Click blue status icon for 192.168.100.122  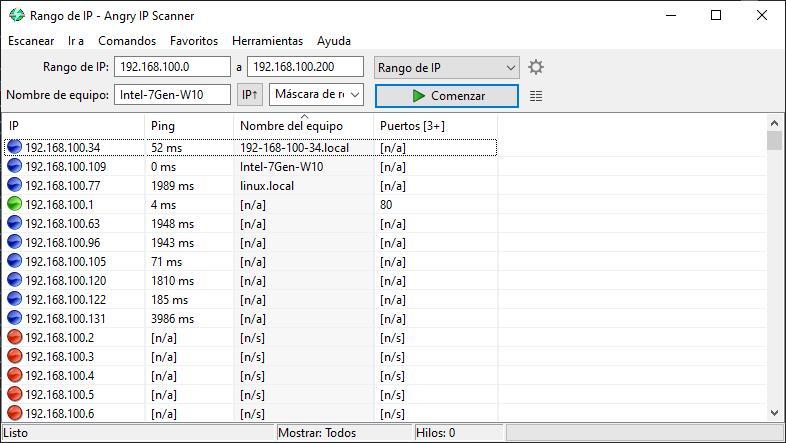[x=15, y=299]
